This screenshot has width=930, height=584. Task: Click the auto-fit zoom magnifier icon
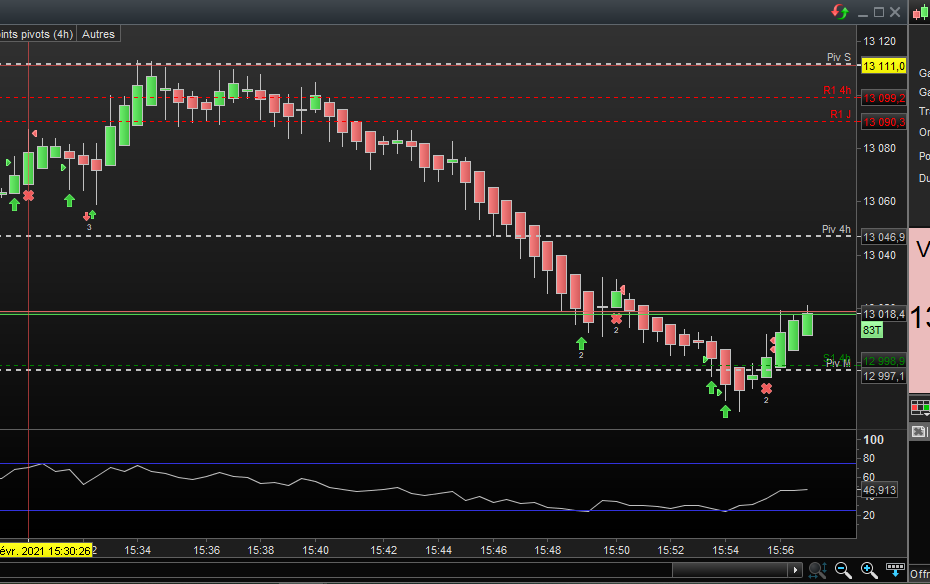click(817, 570)
